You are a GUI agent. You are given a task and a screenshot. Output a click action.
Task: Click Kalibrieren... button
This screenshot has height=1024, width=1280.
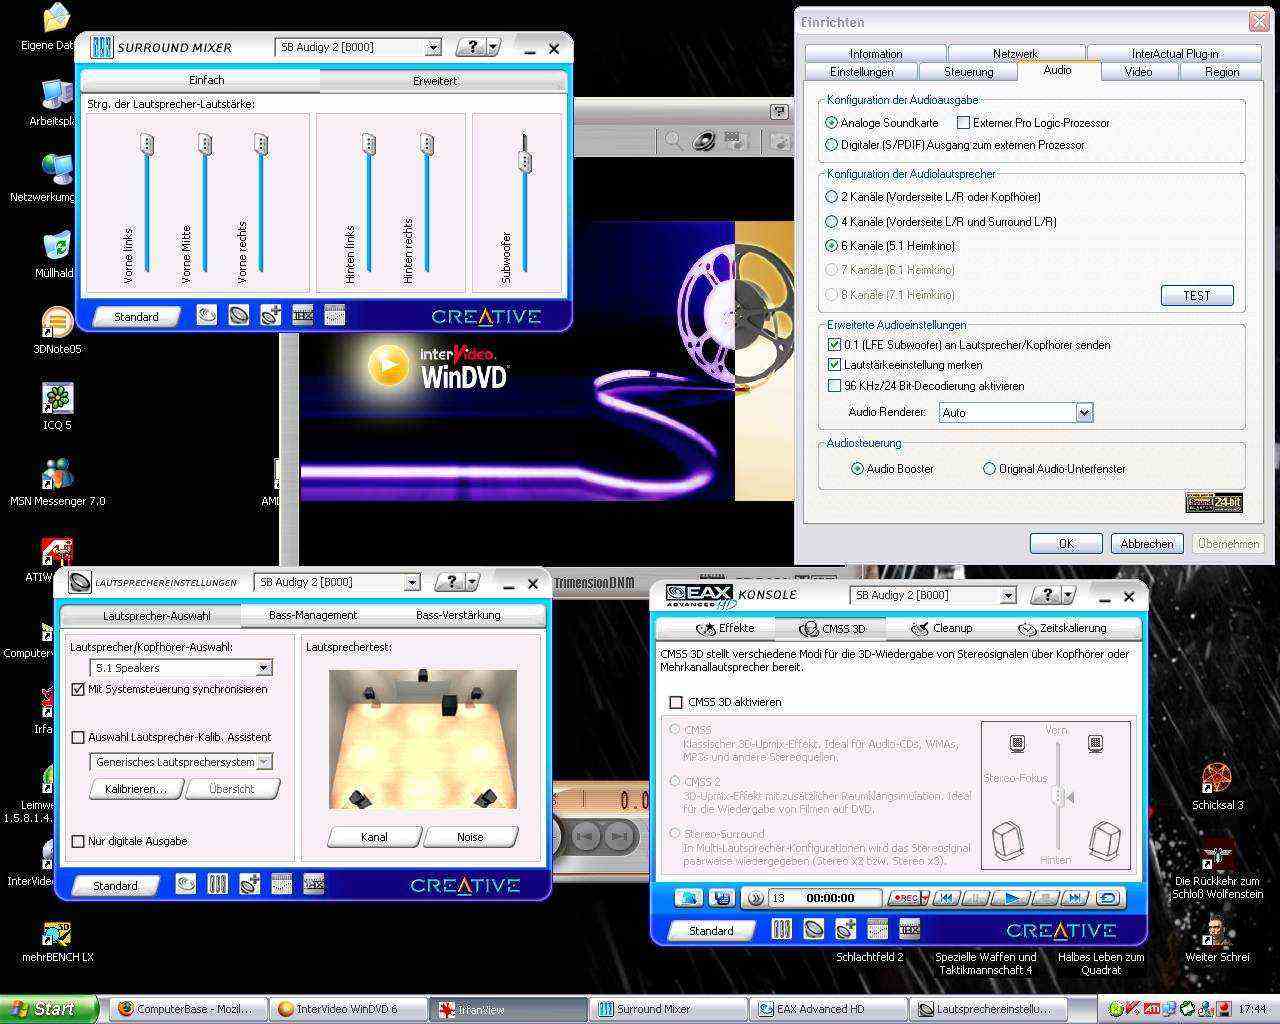click(136, 789)
